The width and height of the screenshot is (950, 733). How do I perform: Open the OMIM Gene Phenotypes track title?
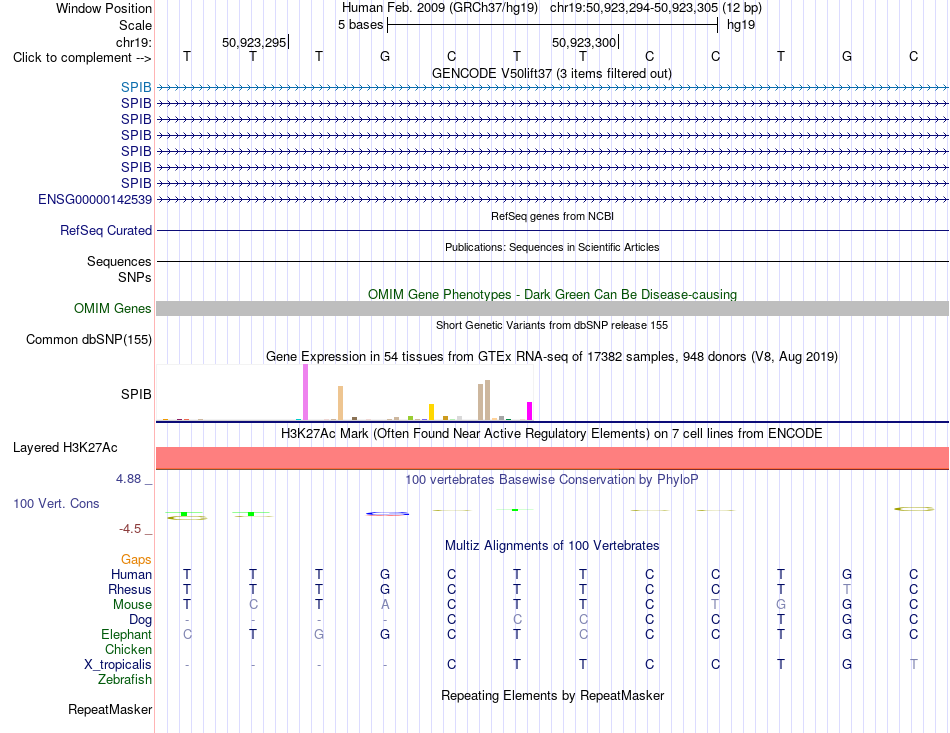coord(553,294)
